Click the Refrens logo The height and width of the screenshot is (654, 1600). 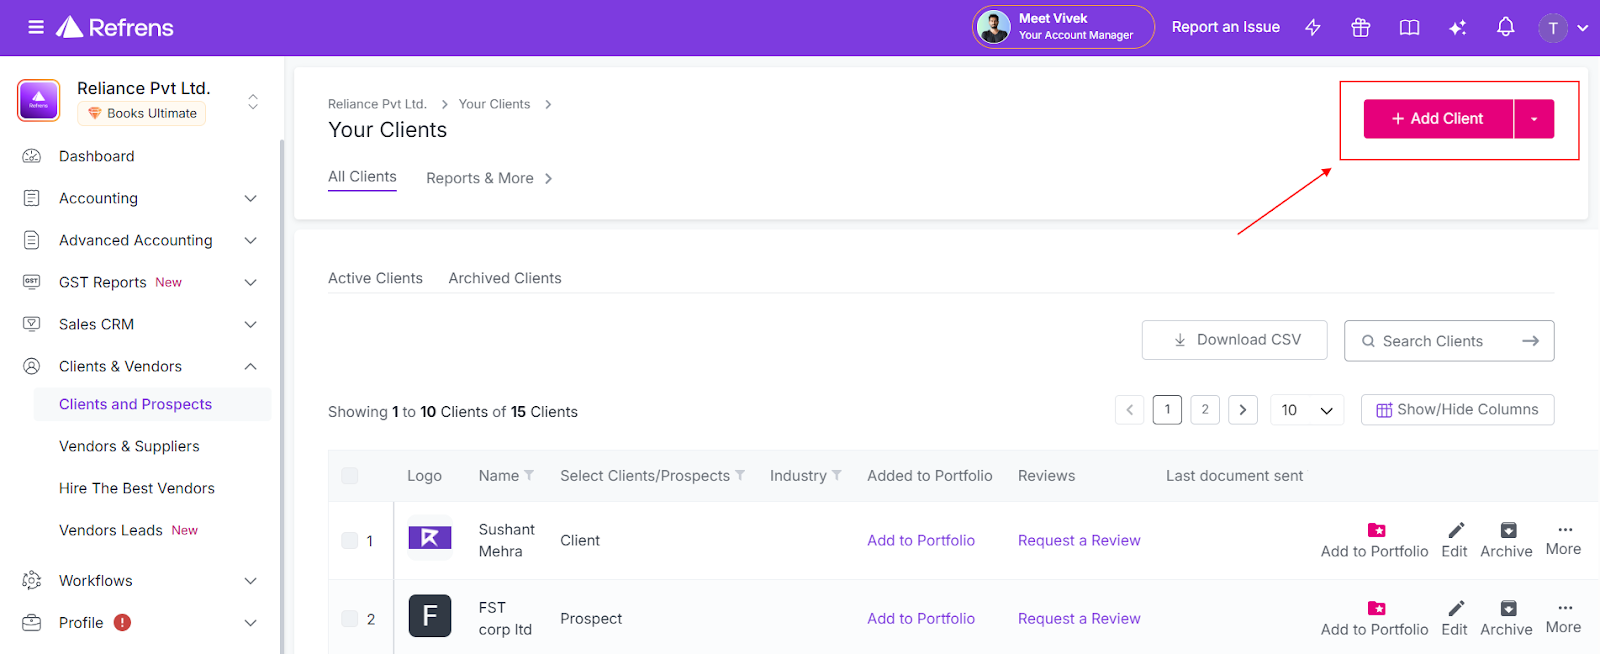[115, 27]
